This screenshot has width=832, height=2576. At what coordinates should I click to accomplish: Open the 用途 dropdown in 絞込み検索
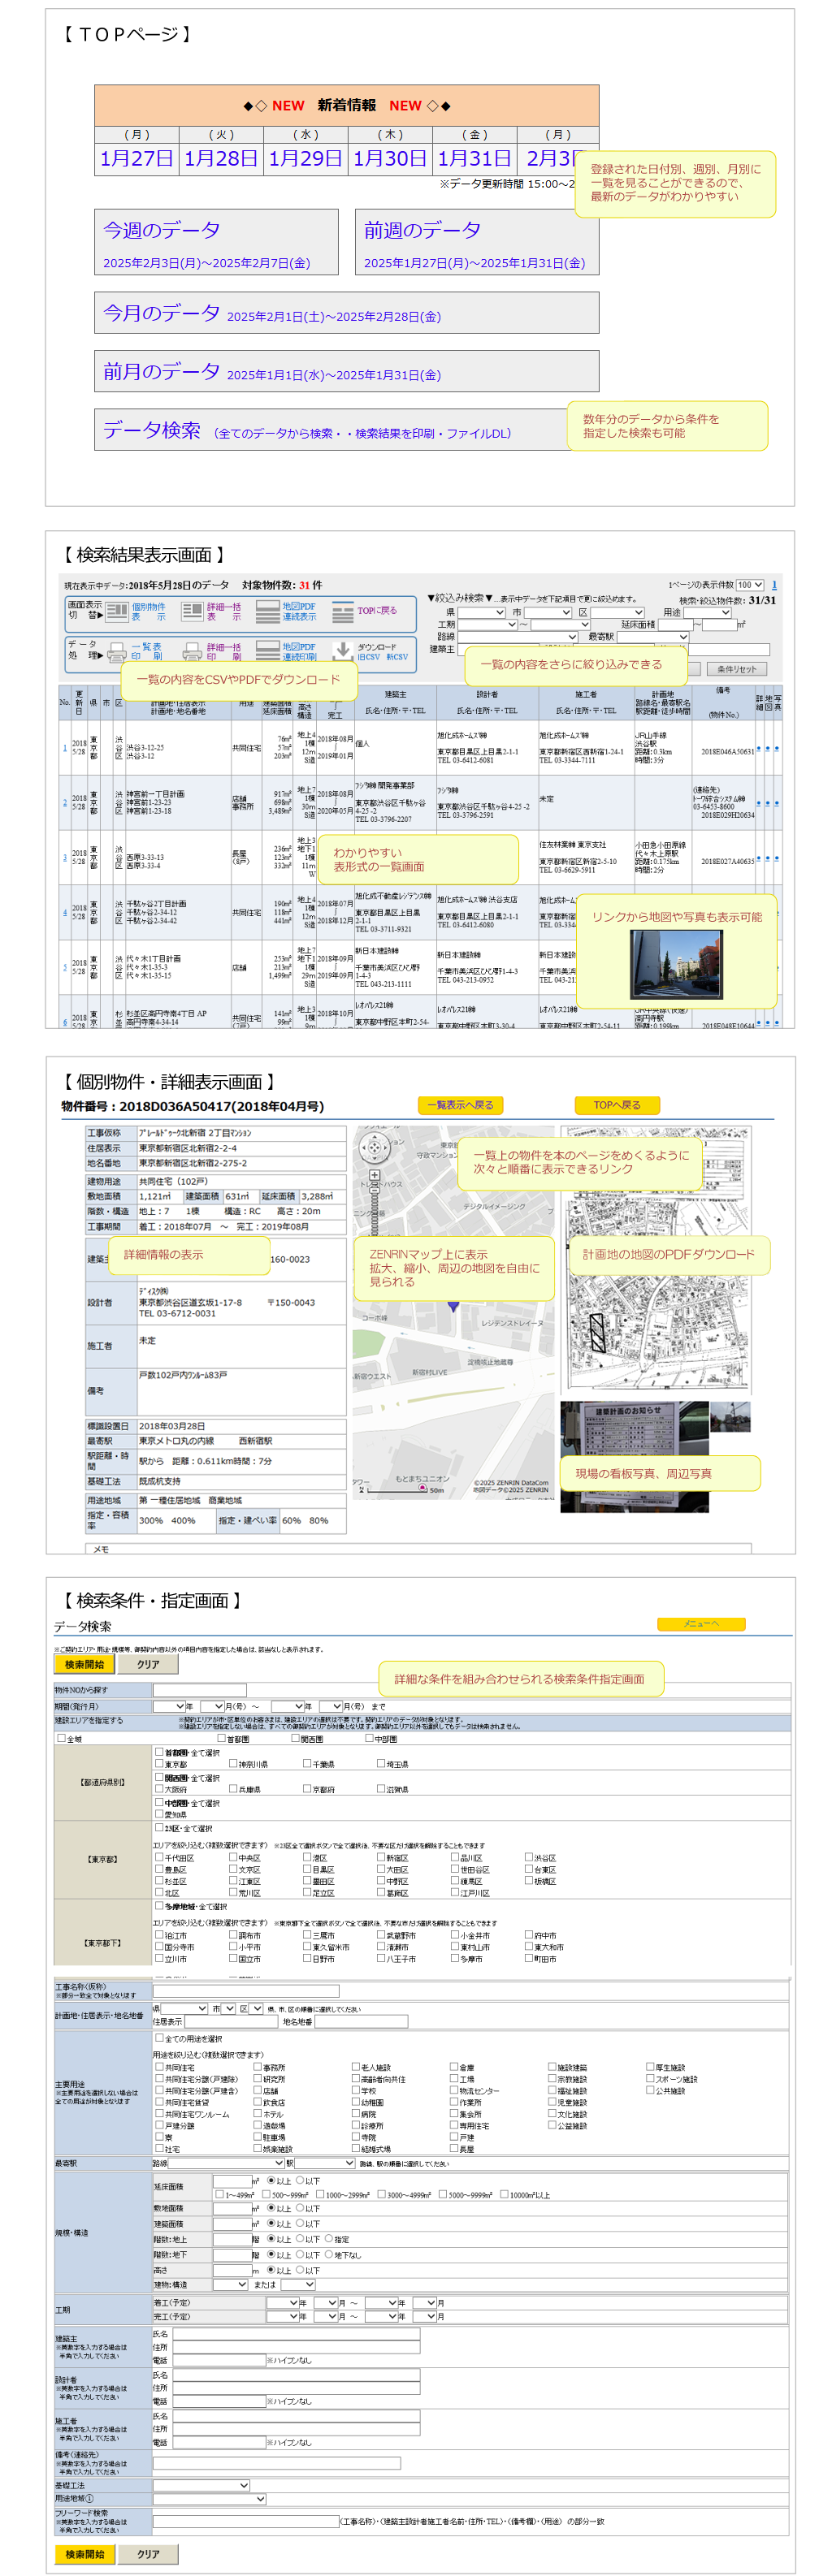pos(707,612)
